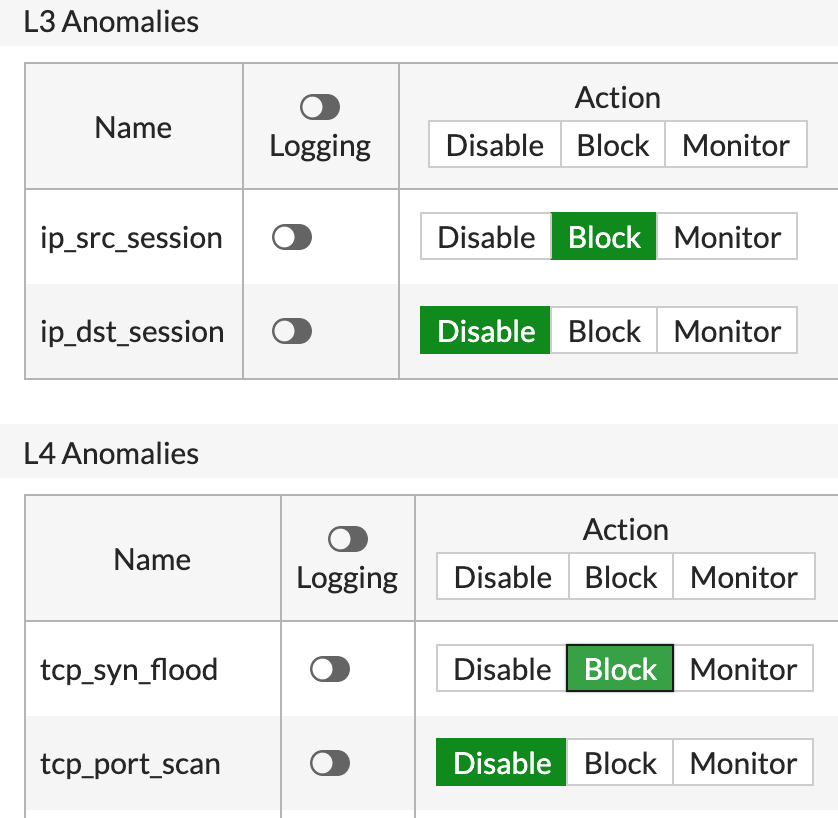
Task: Set all L3 anomalies to Monitor
Action: pos(736,146)
